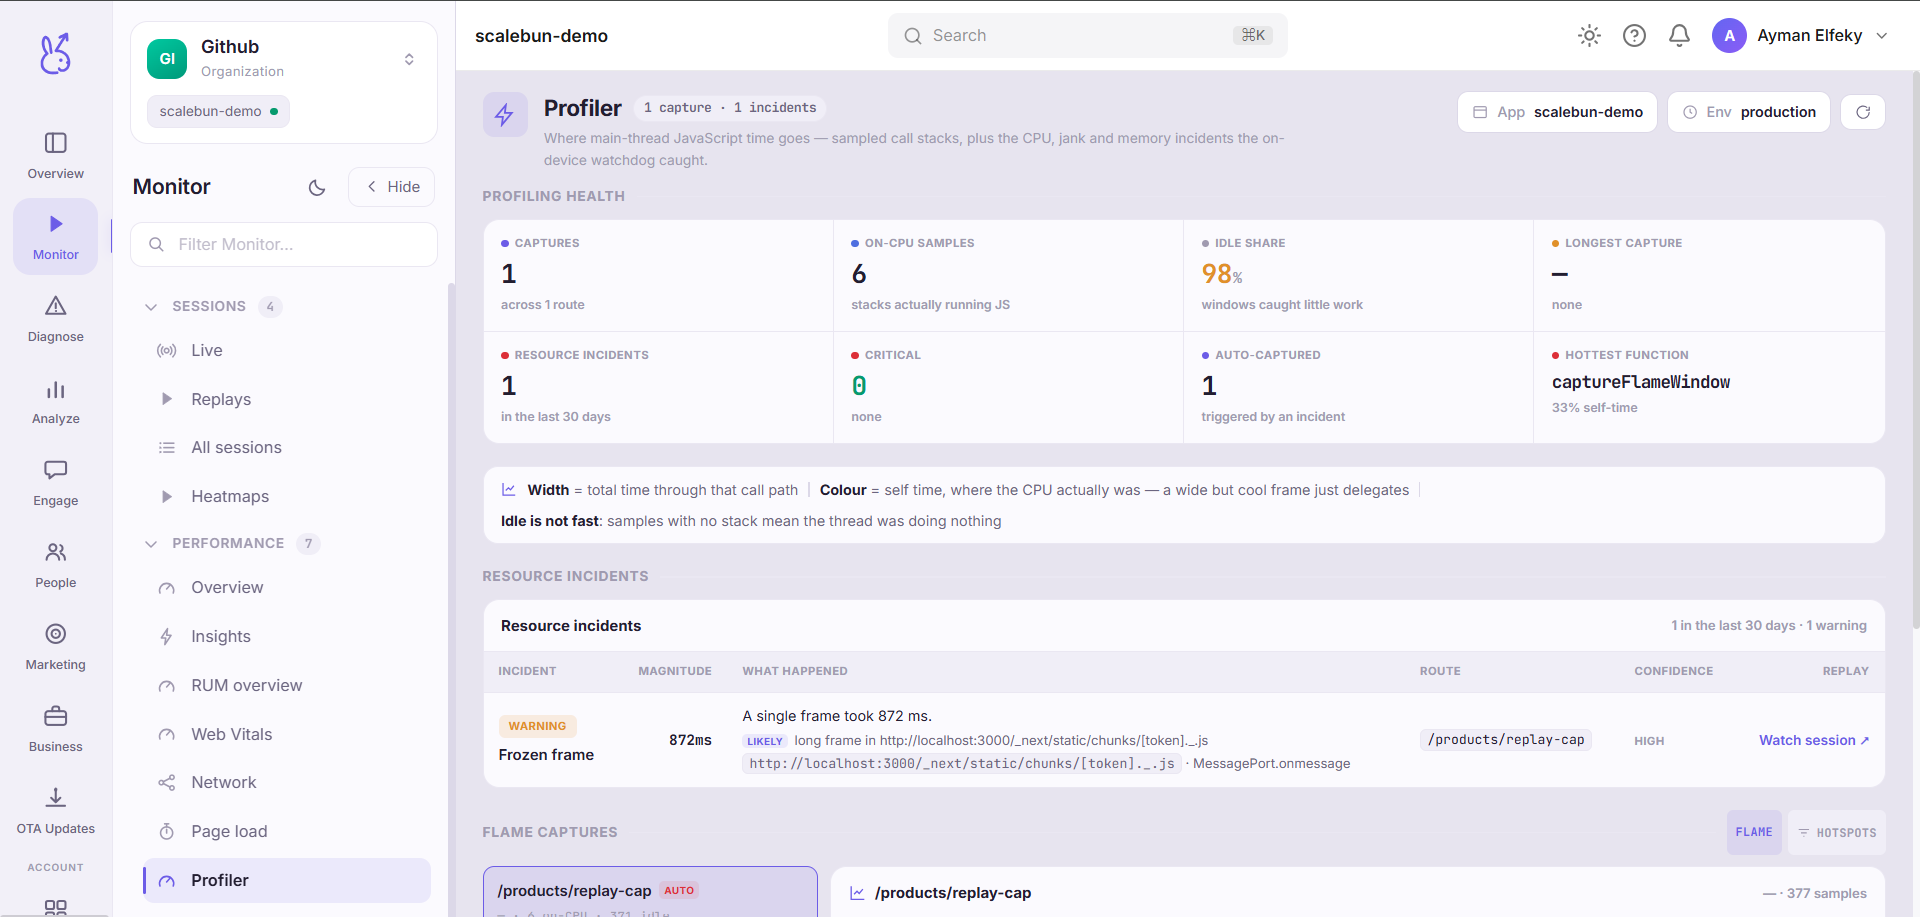Open RUM overview
Screen dimensions: 1920x917
pos(287,685)
